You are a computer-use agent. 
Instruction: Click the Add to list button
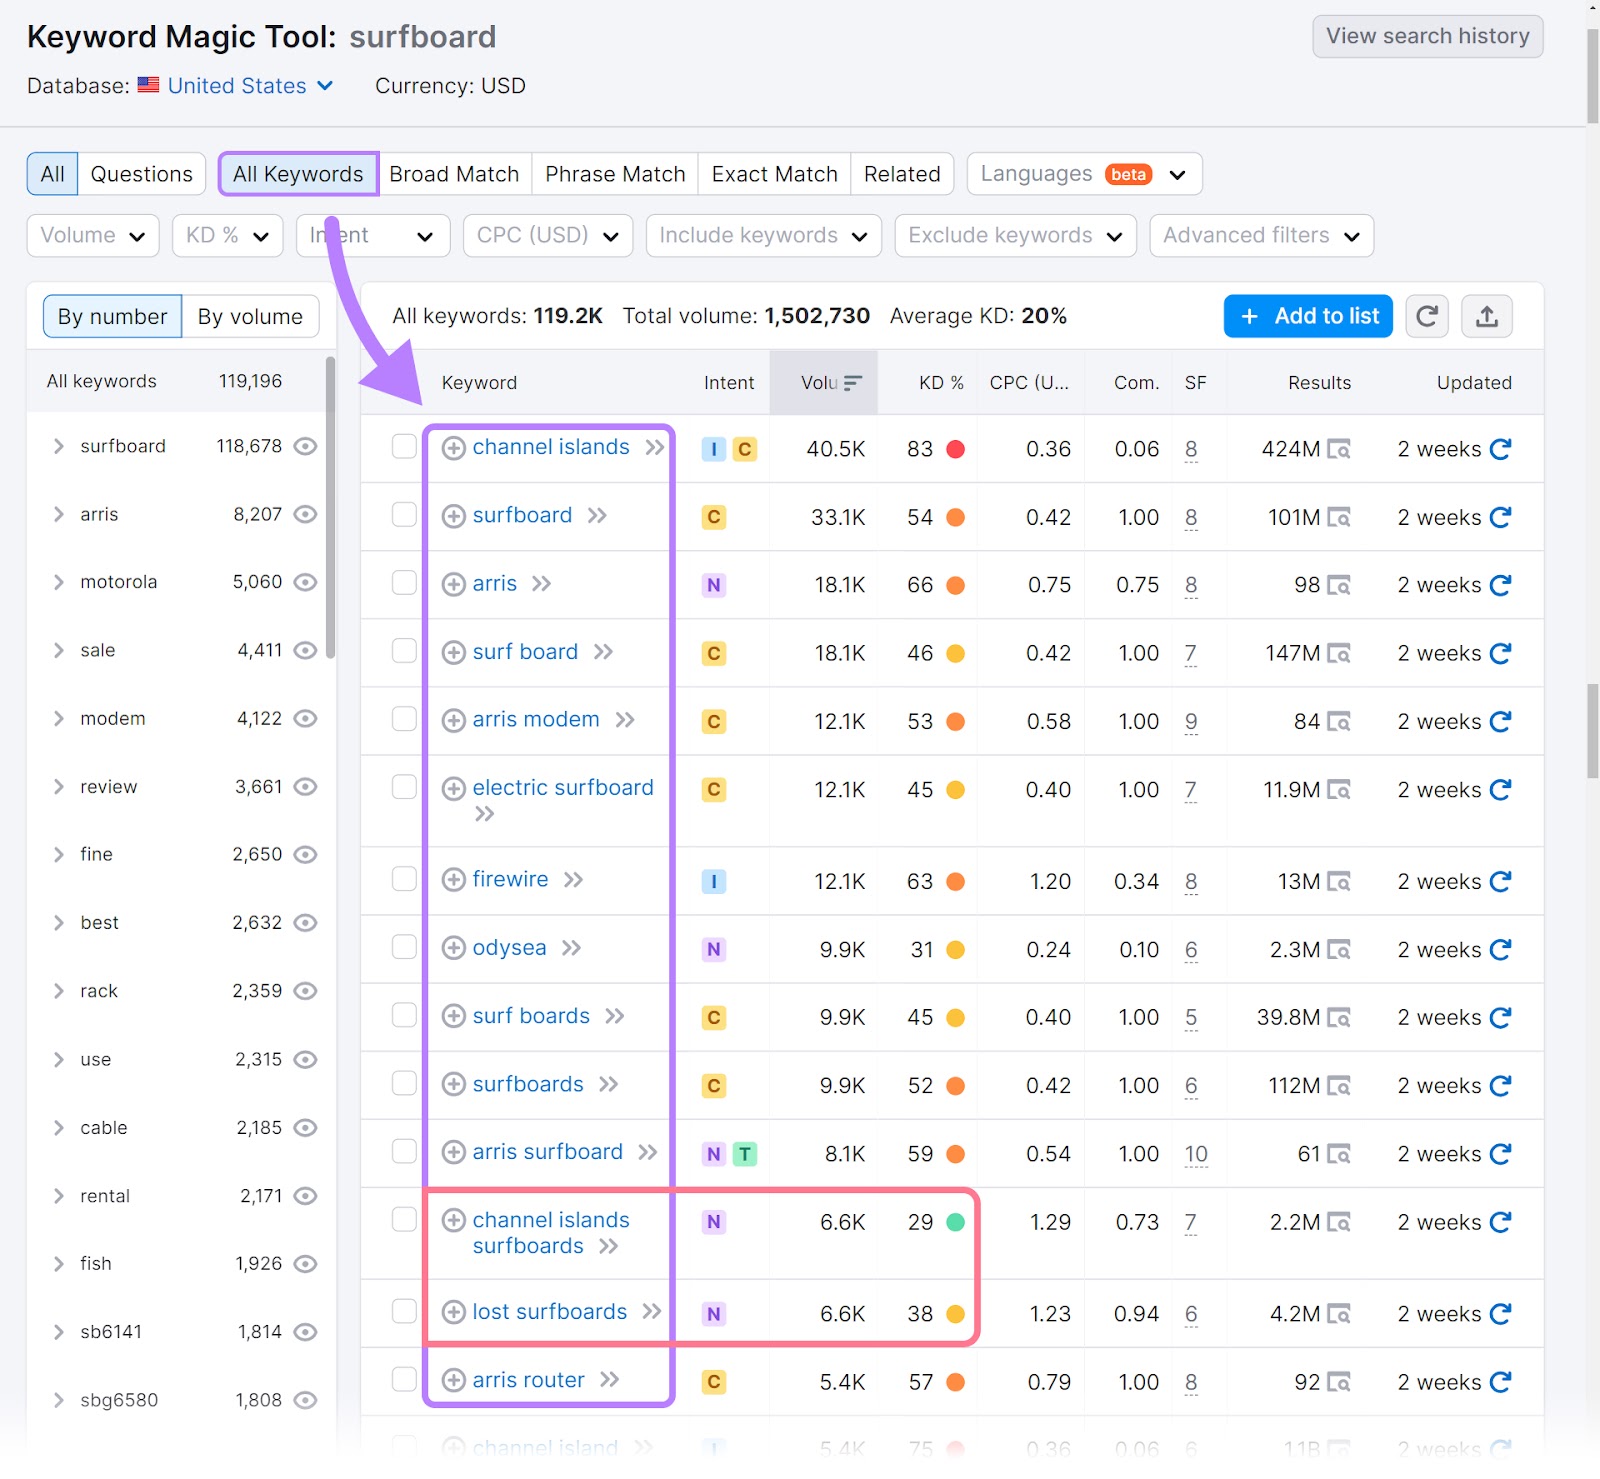click(1307, 316)
